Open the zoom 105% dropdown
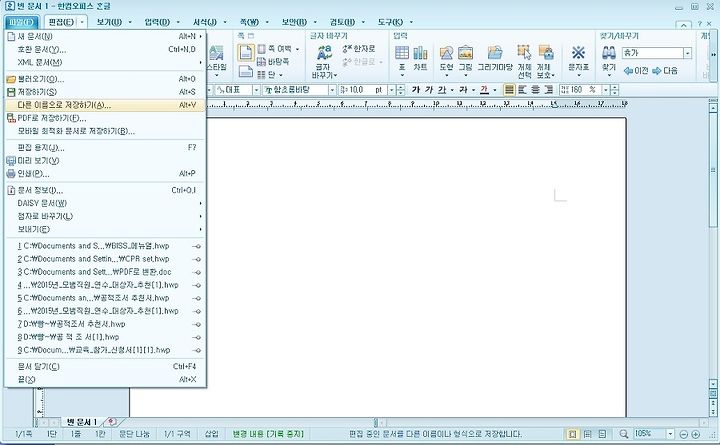This screenshot has width=720, height=445. click(x=670, y=434)
